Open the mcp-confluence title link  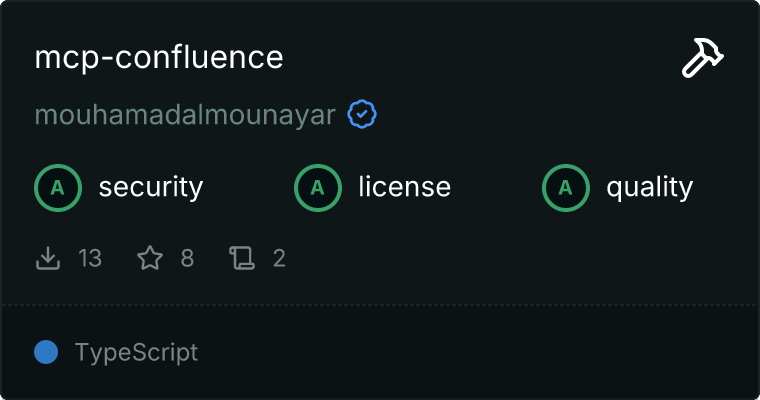pyautogui.click(x=159, y=58)
